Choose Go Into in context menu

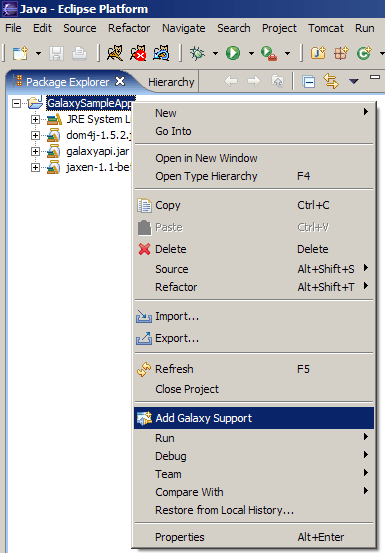(x=254, y=131)
